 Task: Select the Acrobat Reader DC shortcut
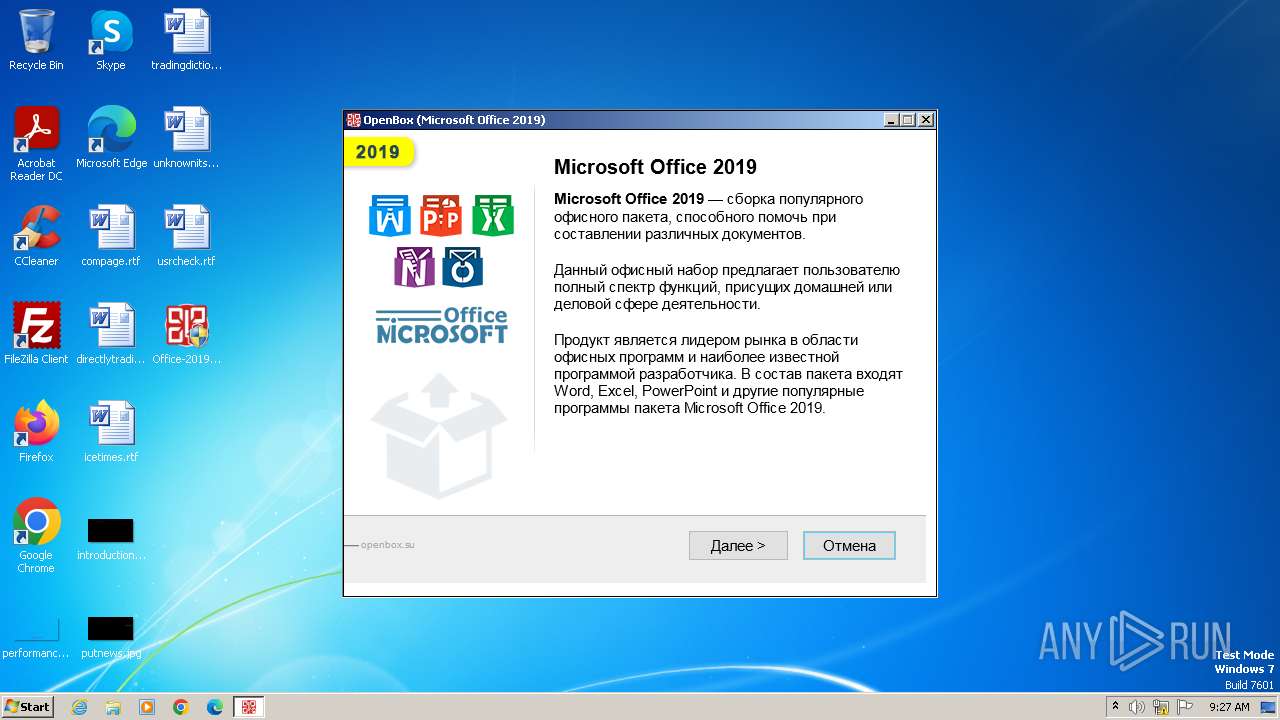(x=36, y=144)
